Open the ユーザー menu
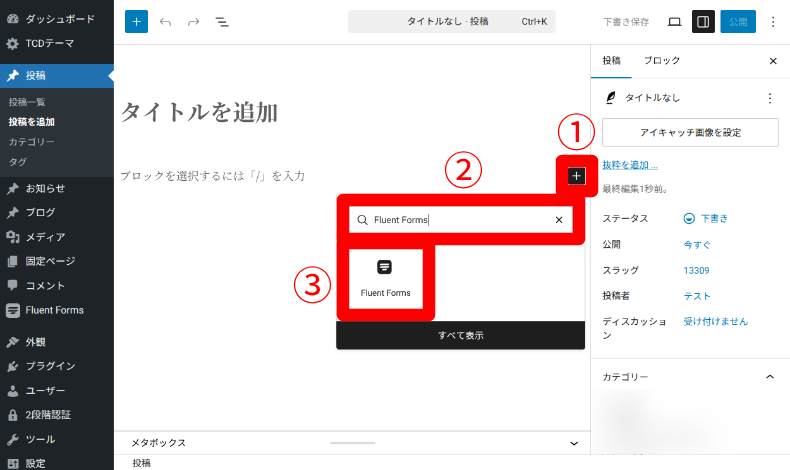The height and width of the screenshot is (470, 790). [x=57, y=390]
